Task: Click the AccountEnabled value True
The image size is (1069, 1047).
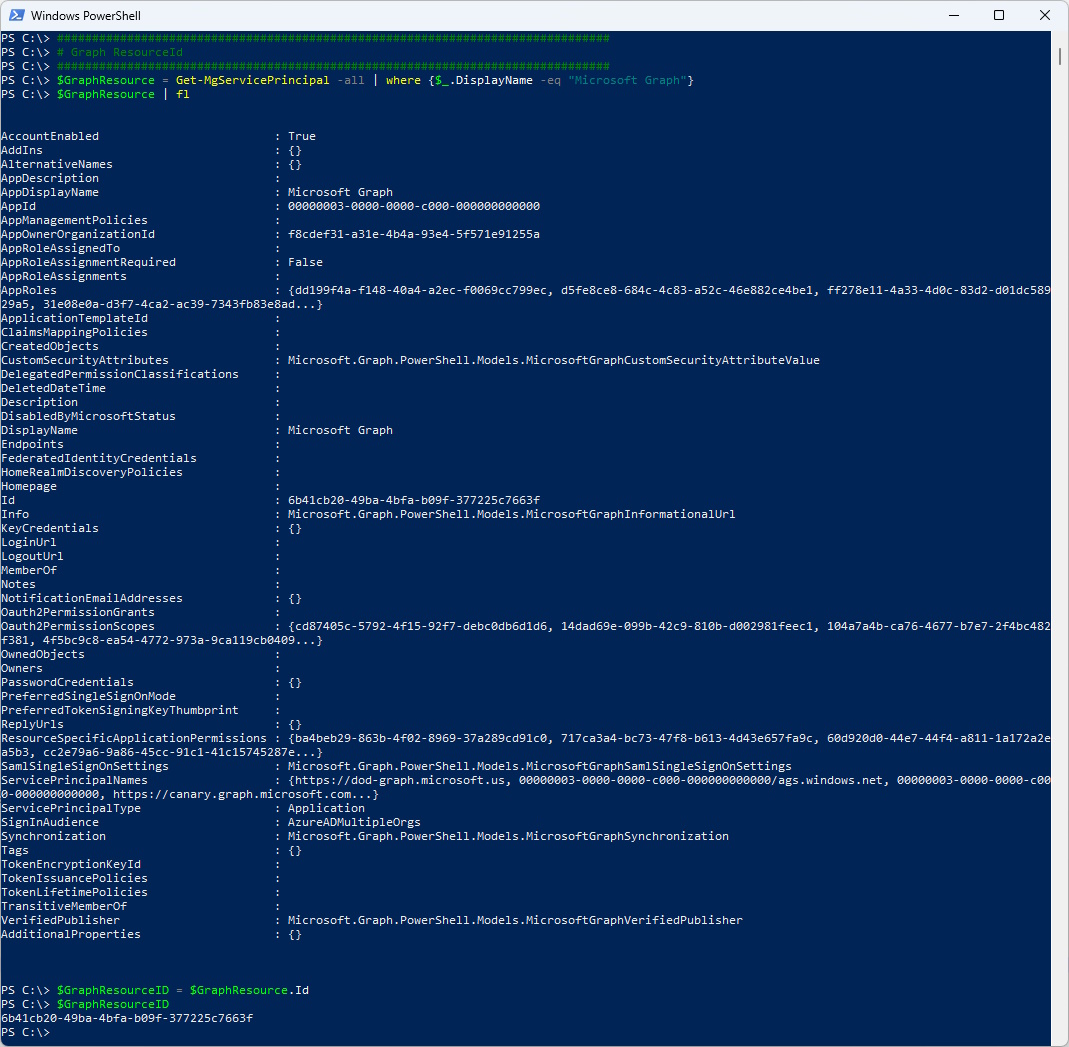Action: [301, 136]
